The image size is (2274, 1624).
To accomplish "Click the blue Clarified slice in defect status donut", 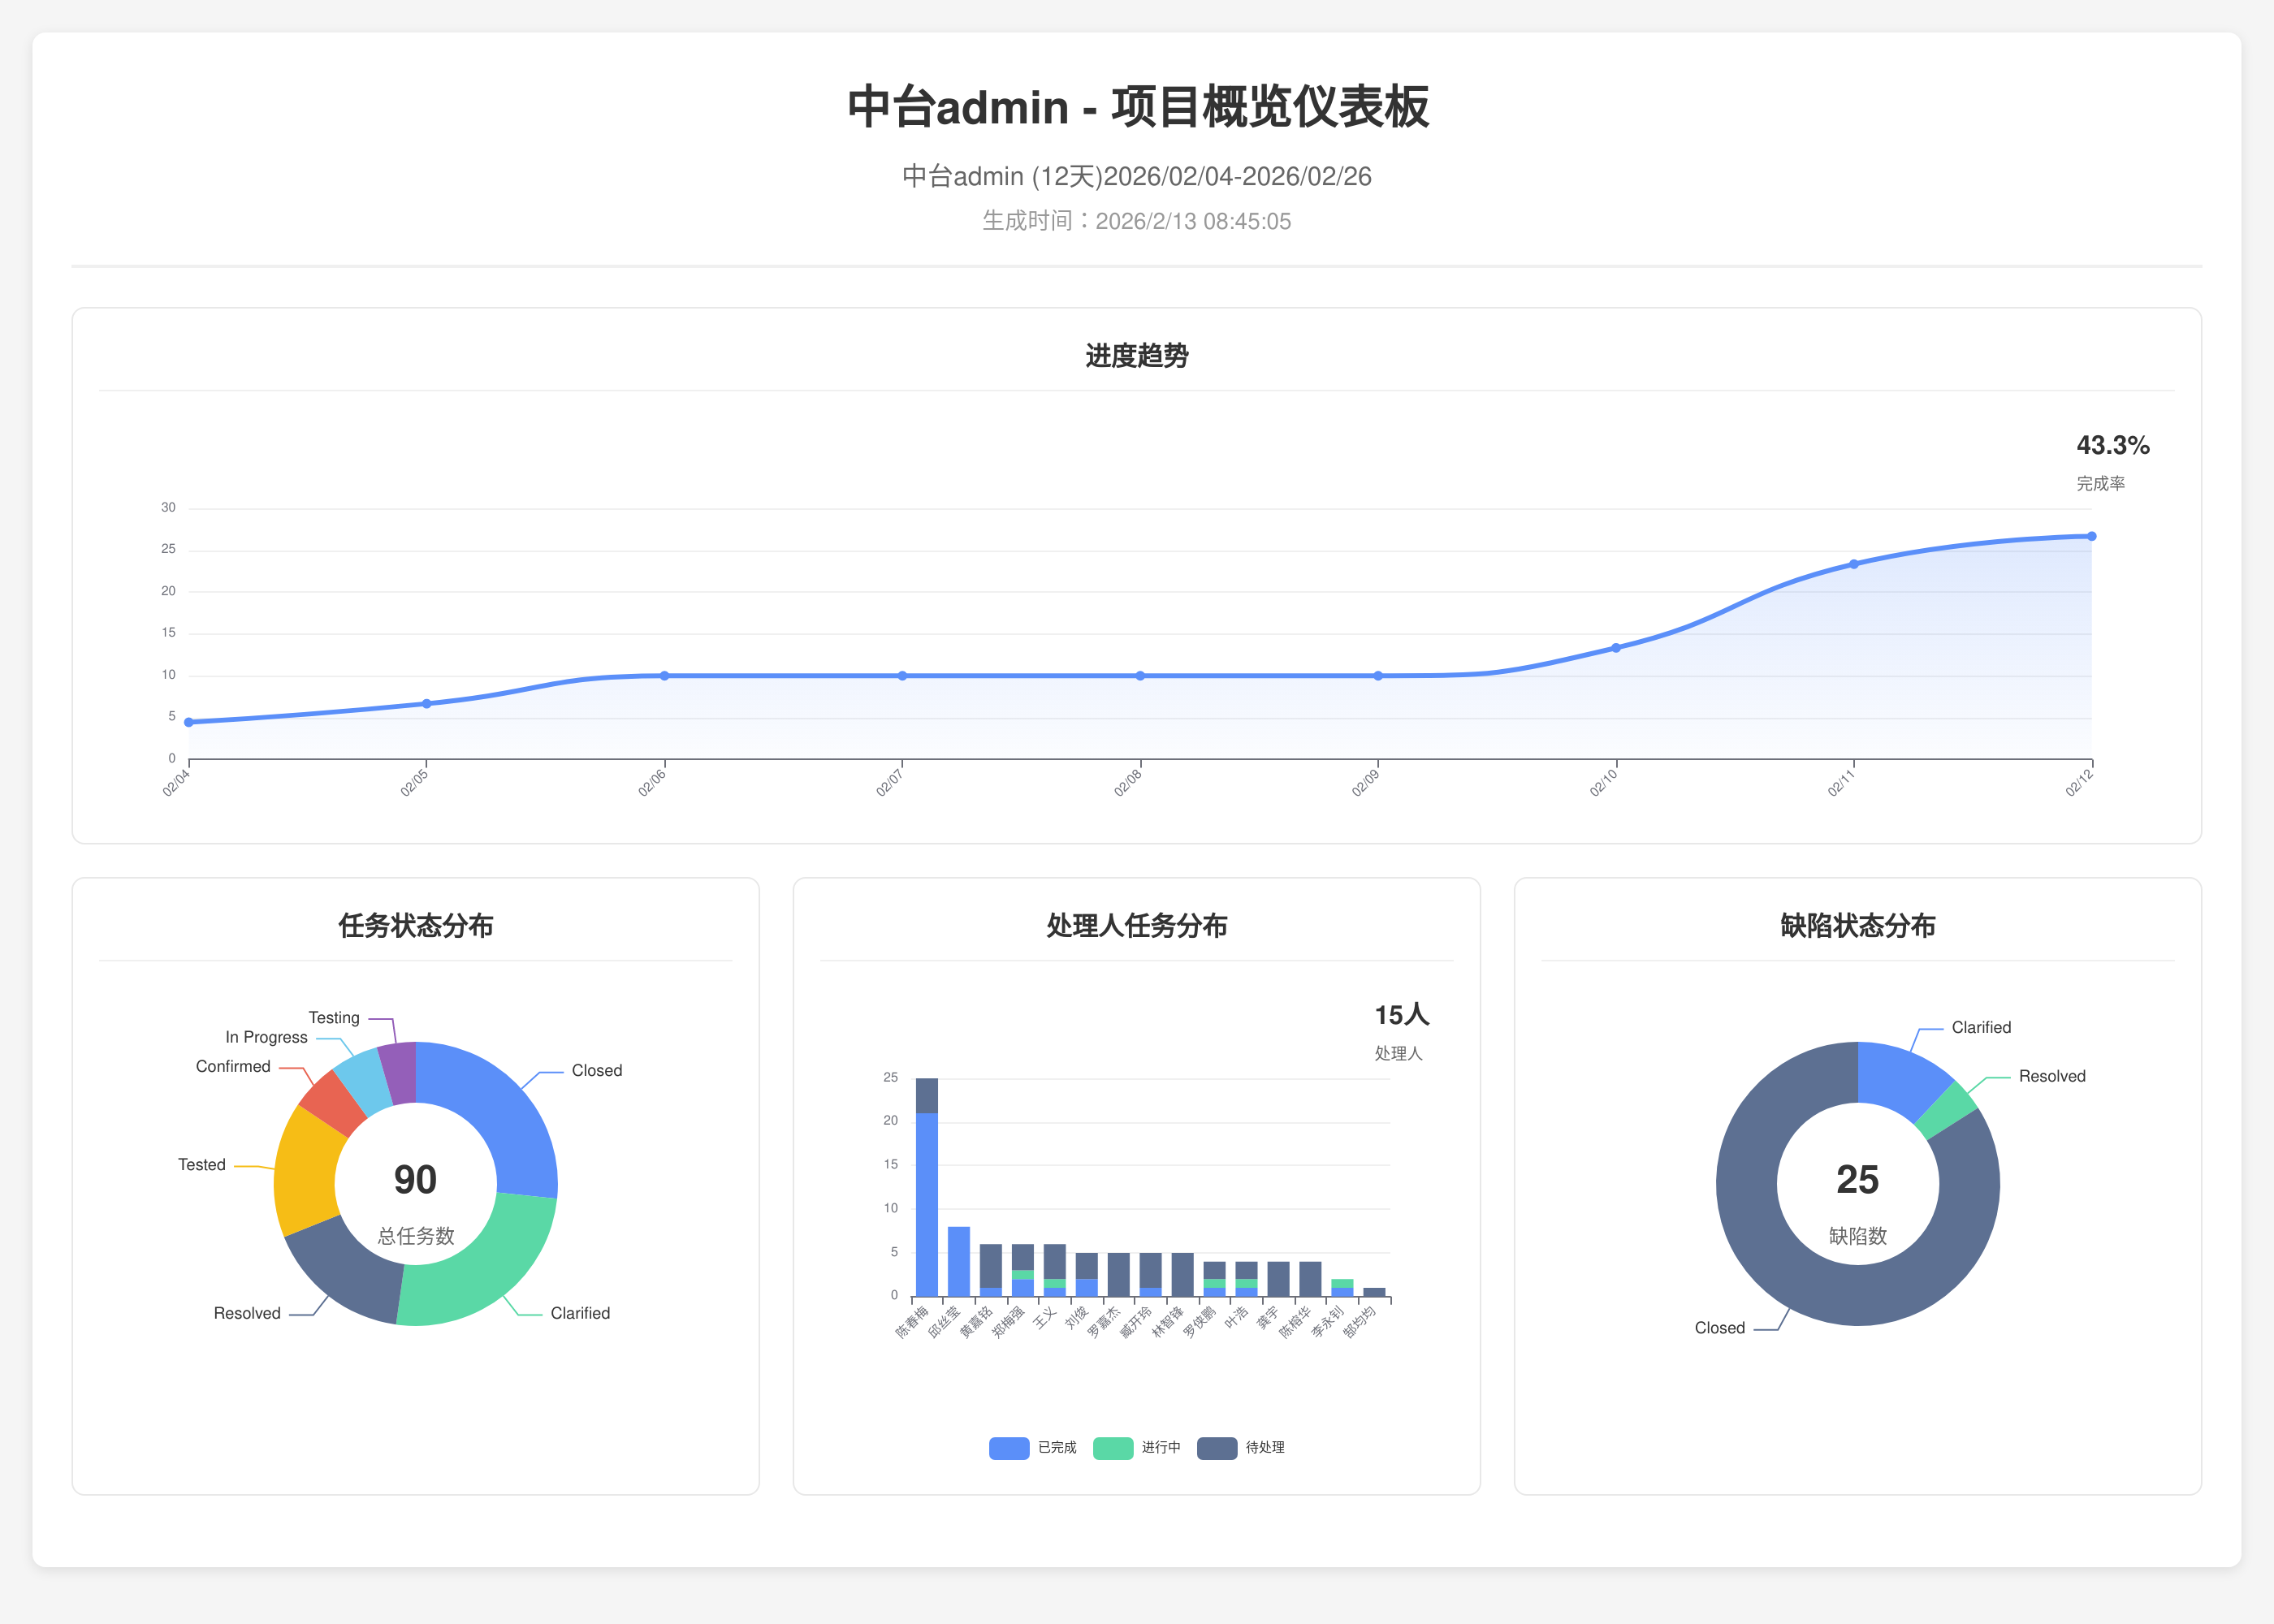I will 1900,1080.
